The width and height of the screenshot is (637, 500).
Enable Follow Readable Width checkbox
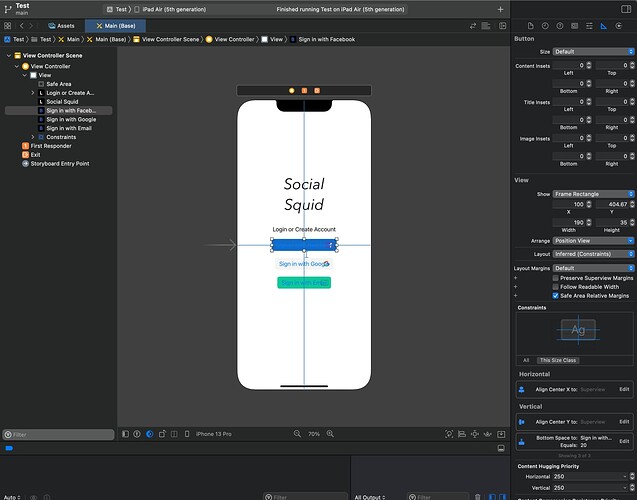(x=555, y=287)
